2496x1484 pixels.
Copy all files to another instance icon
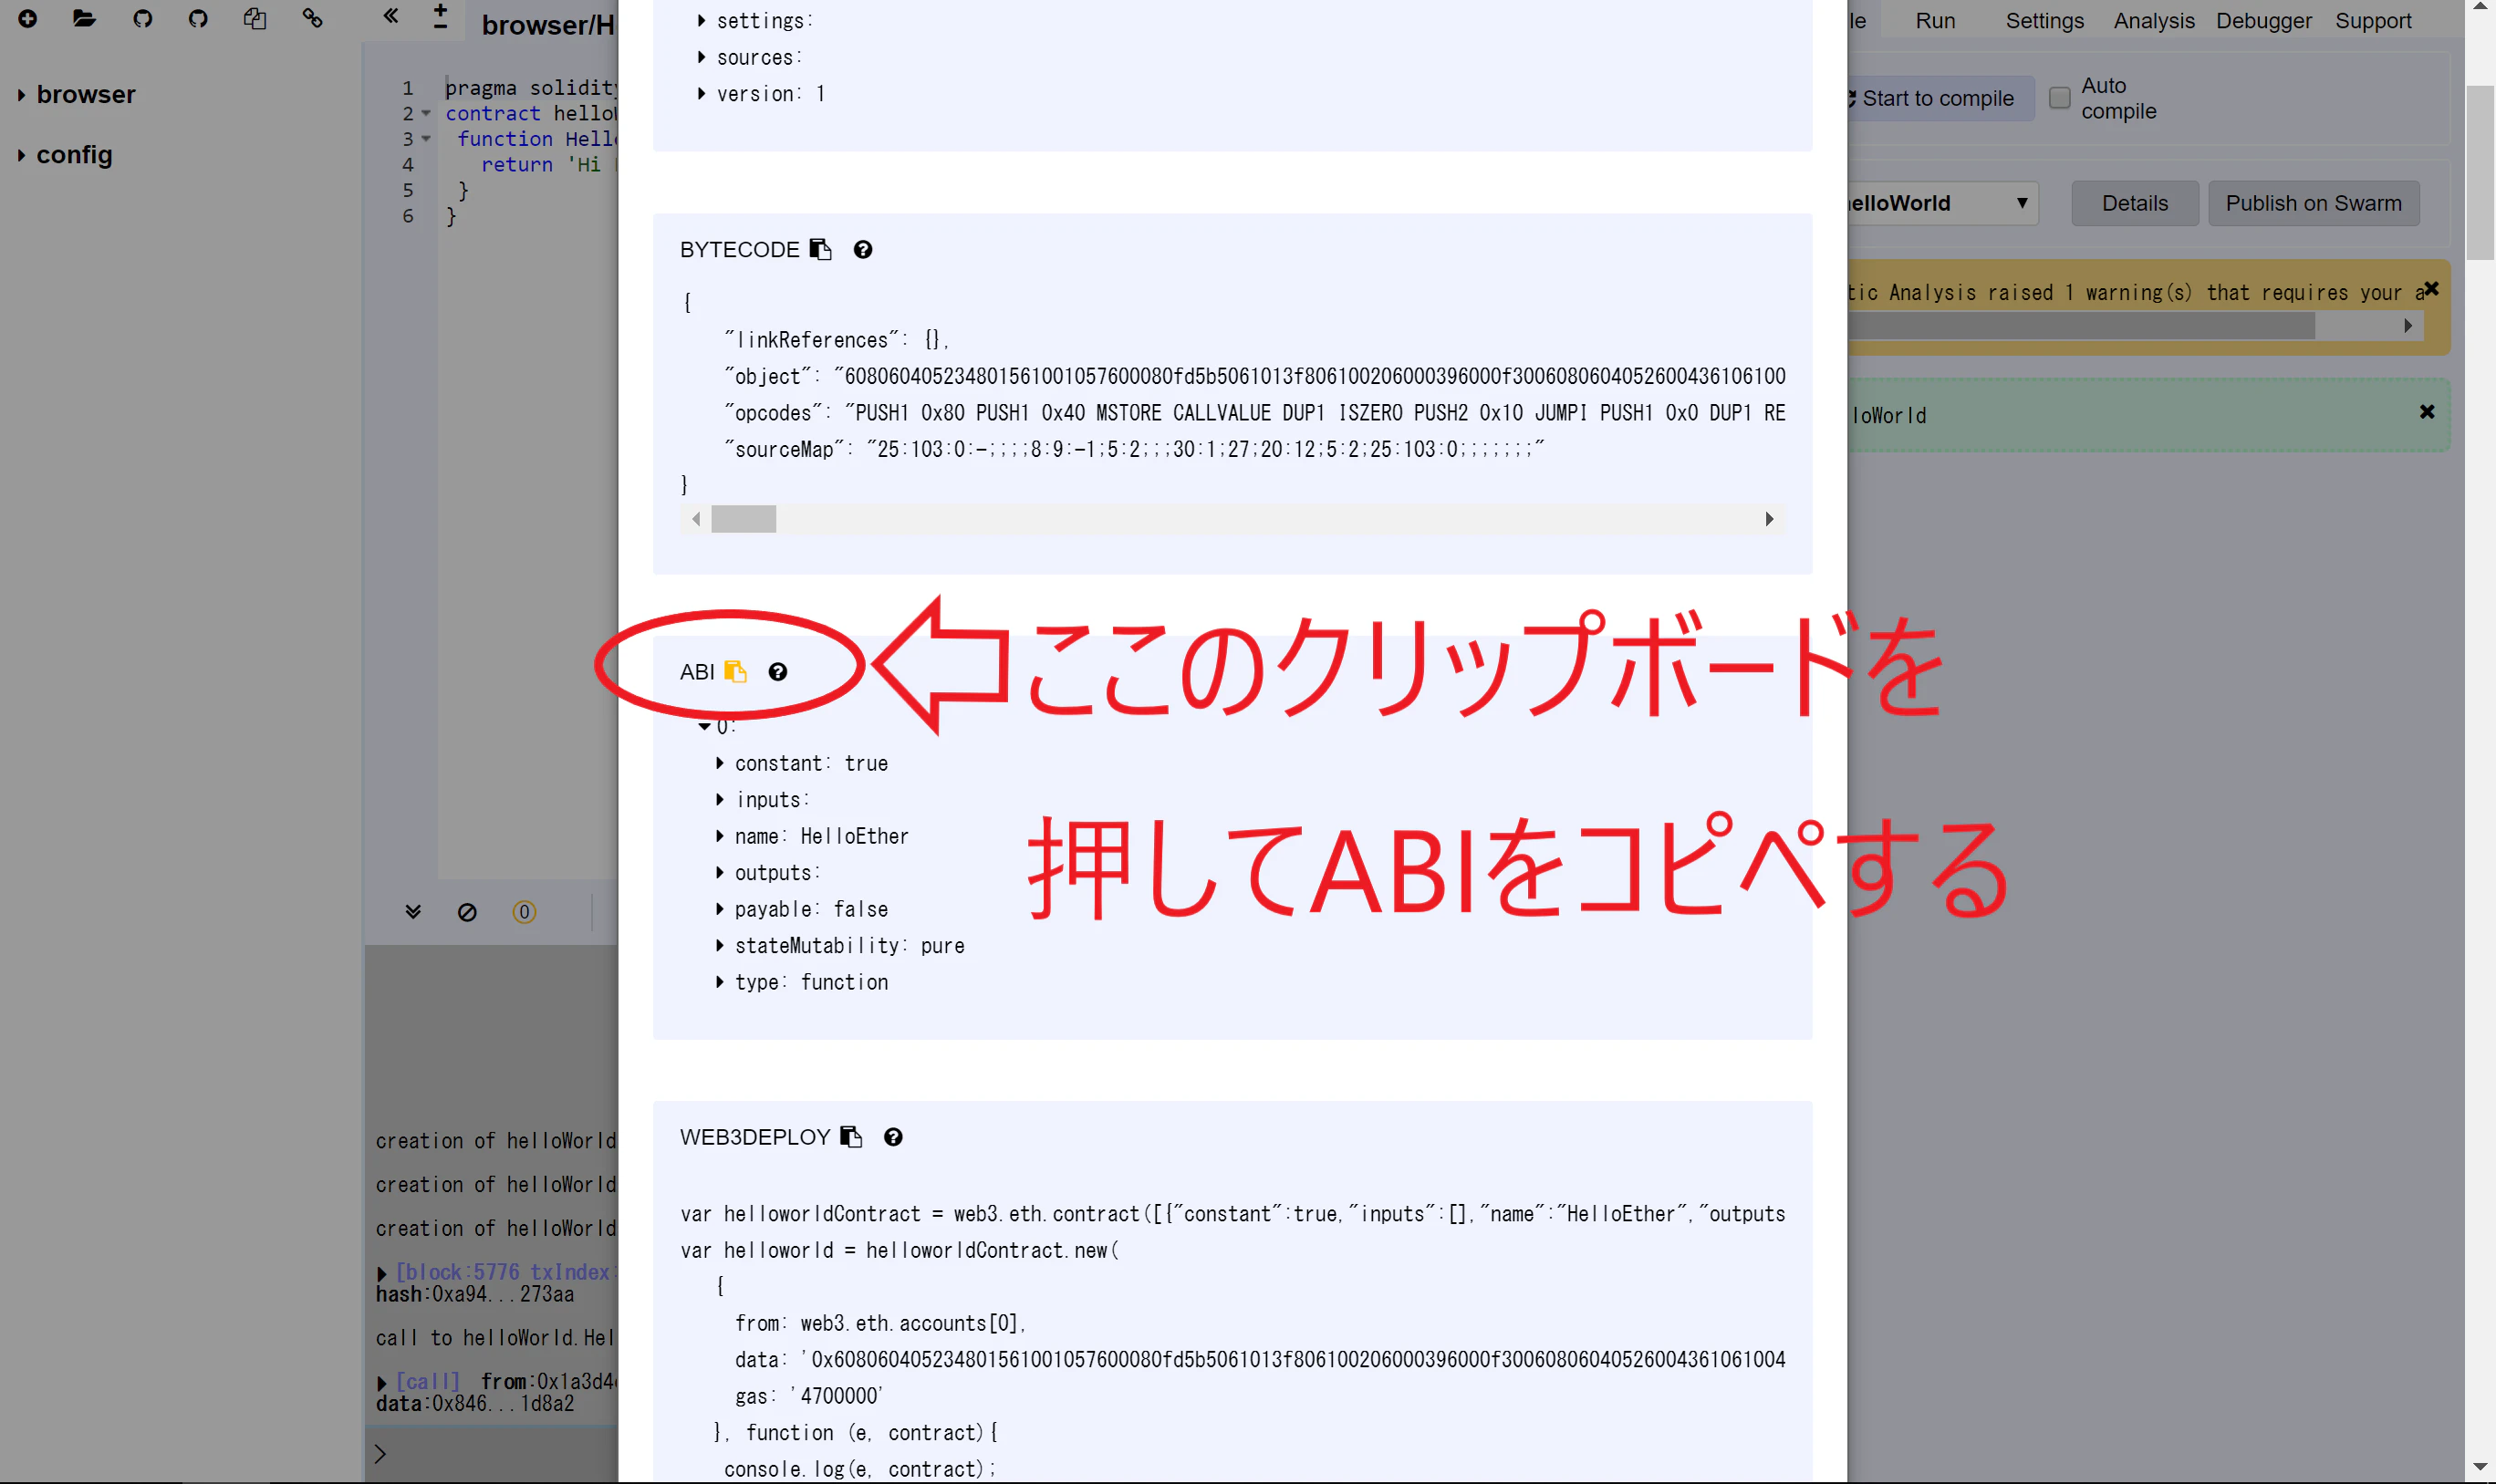point(255,18)
